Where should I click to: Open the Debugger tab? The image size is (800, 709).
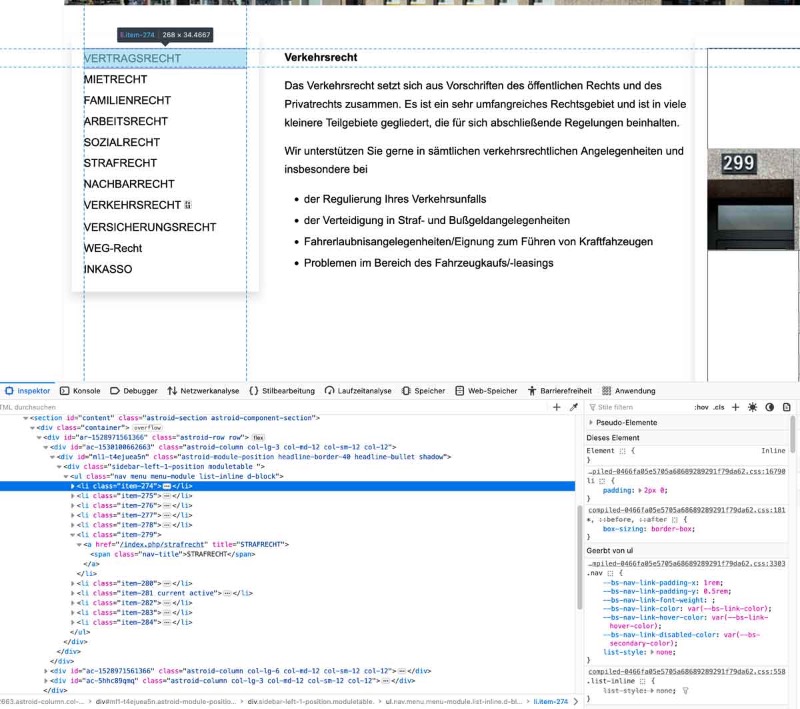[134, 391]
